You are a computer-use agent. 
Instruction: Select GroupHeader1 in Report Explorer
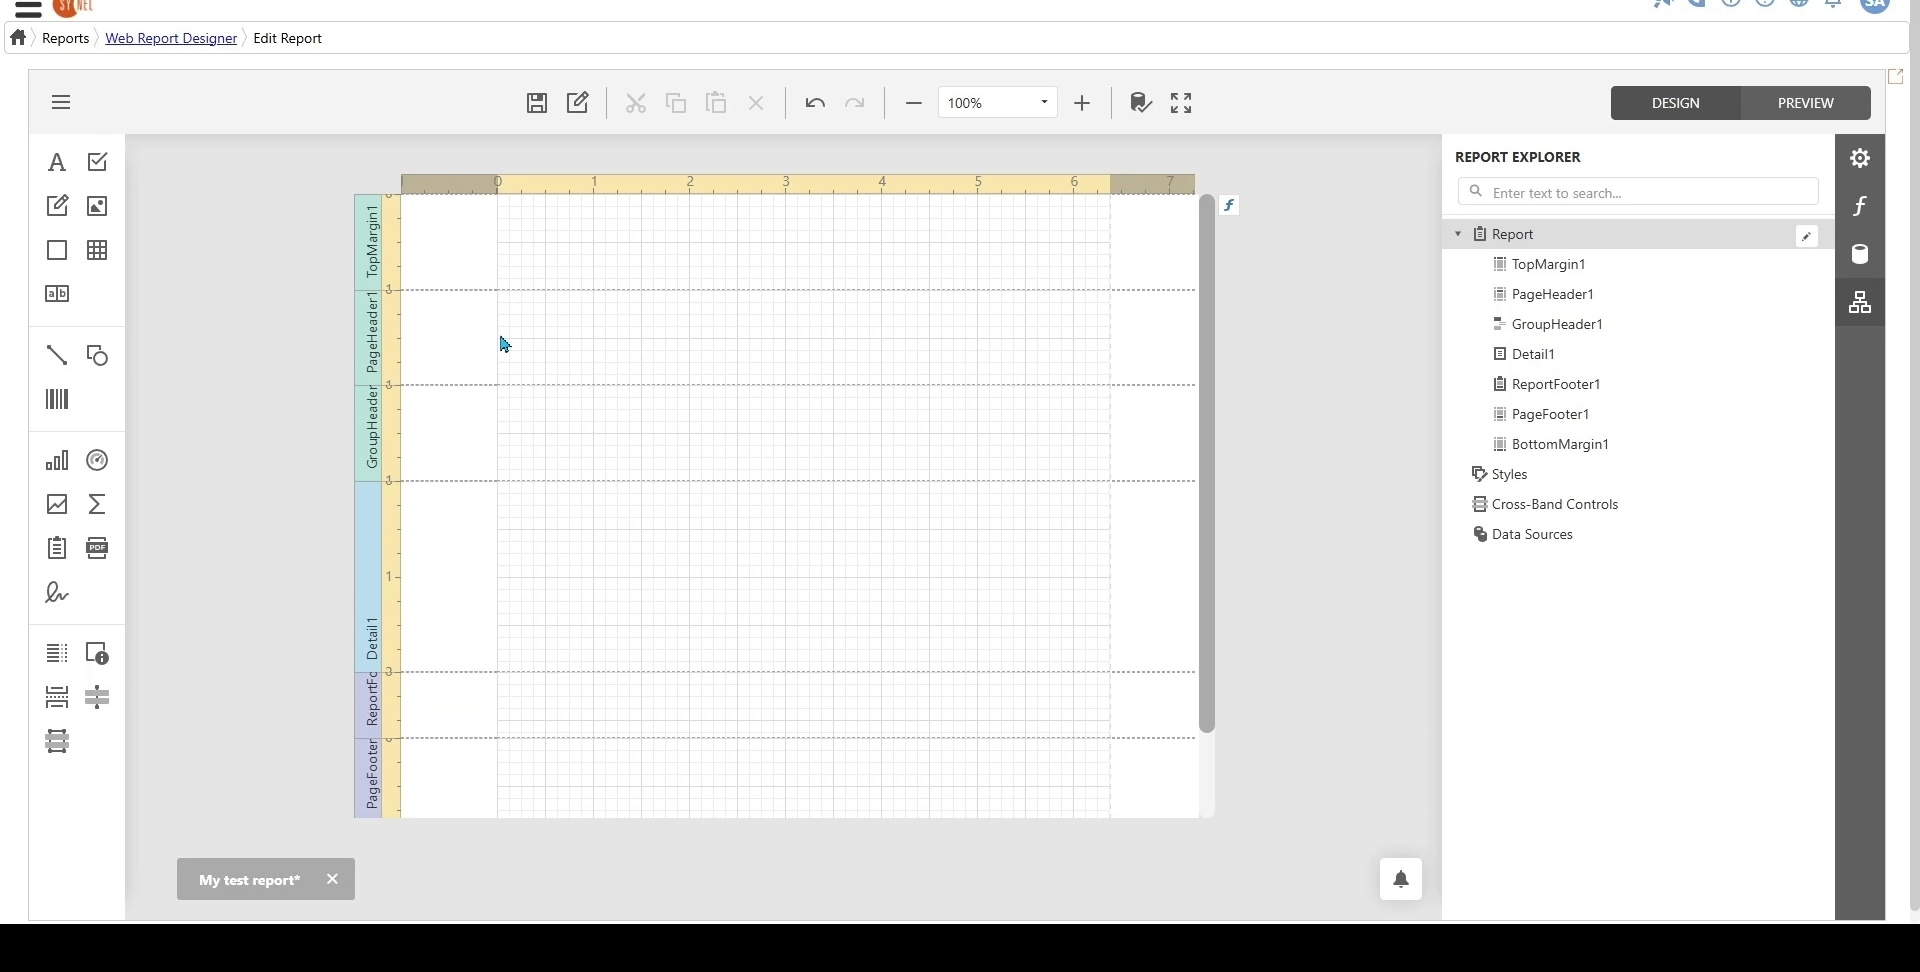point(1557,324)
